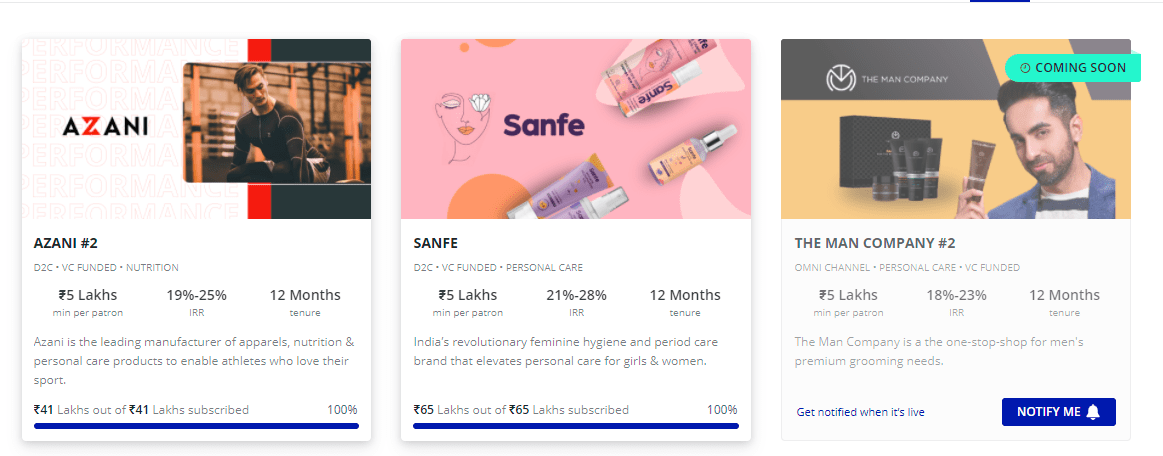Click the Azani company description text
This screenshot has height=456, width=1163.
pyautogui.click(x=192, y=361)
